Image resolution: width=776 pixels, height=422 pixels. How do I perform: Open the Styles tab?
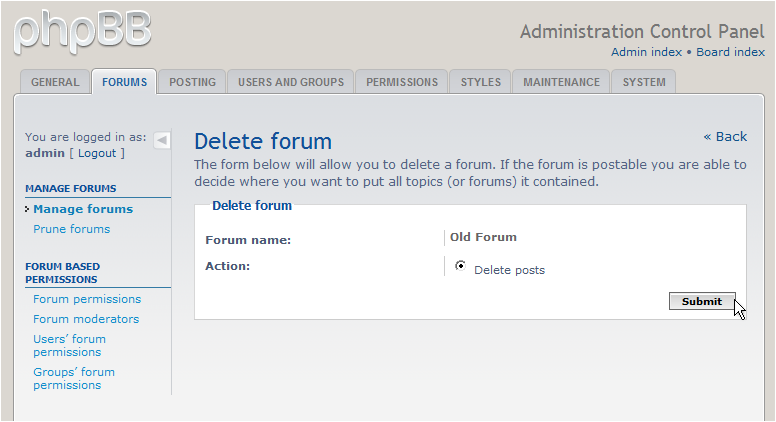pyautogui.click(x=481, y=82)
